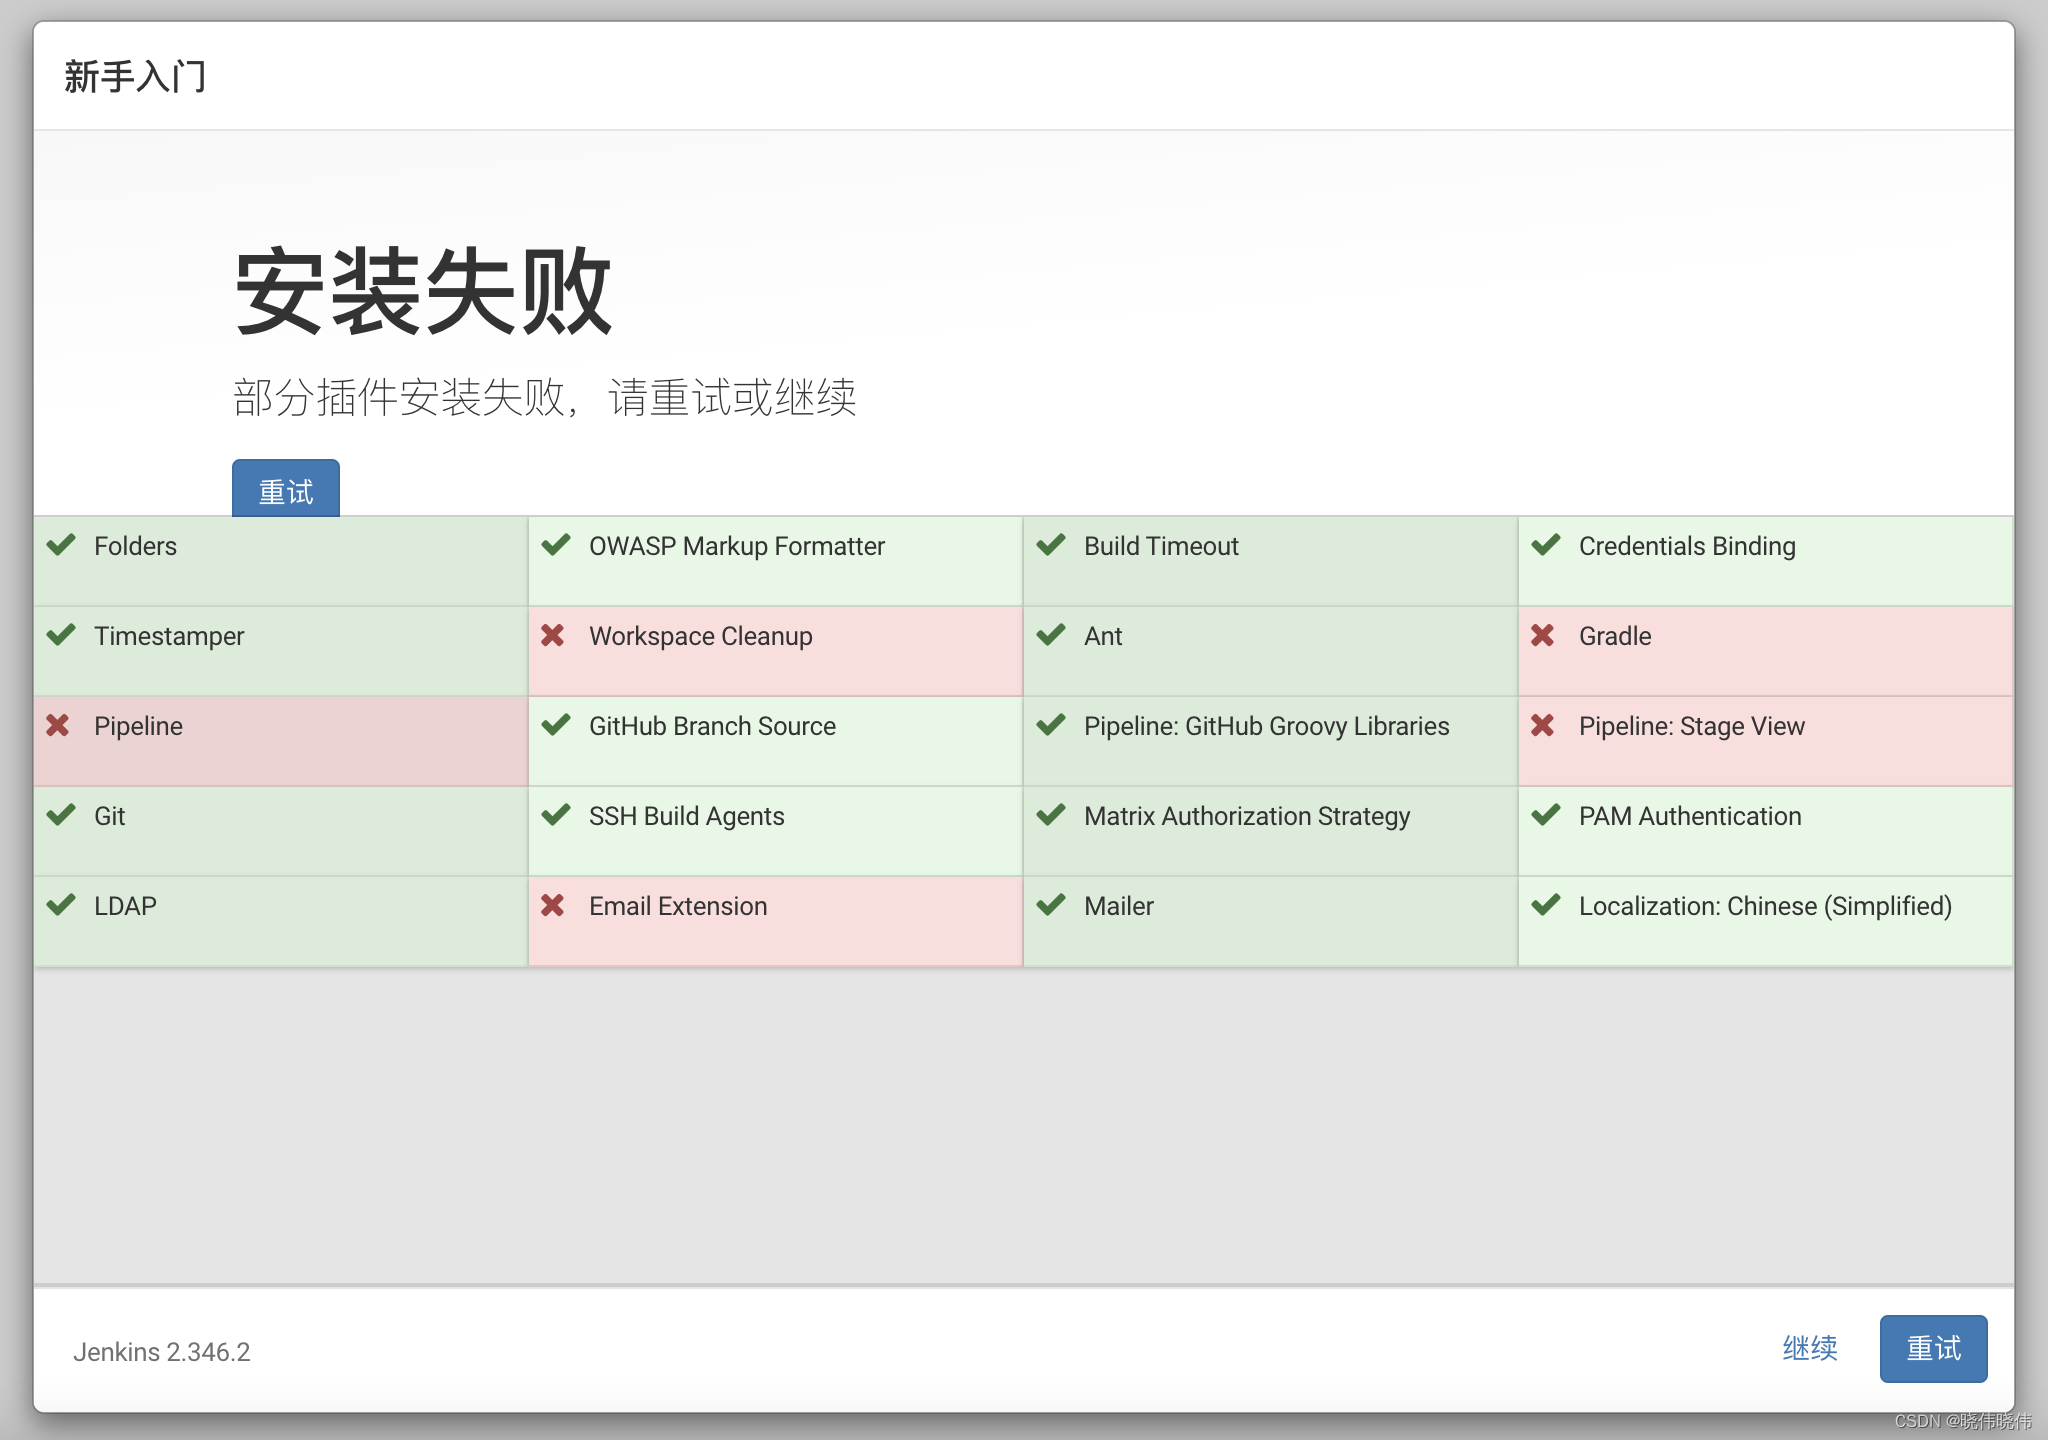Click the Matrix Authorization Strategy plugin label

point(1247,817)
